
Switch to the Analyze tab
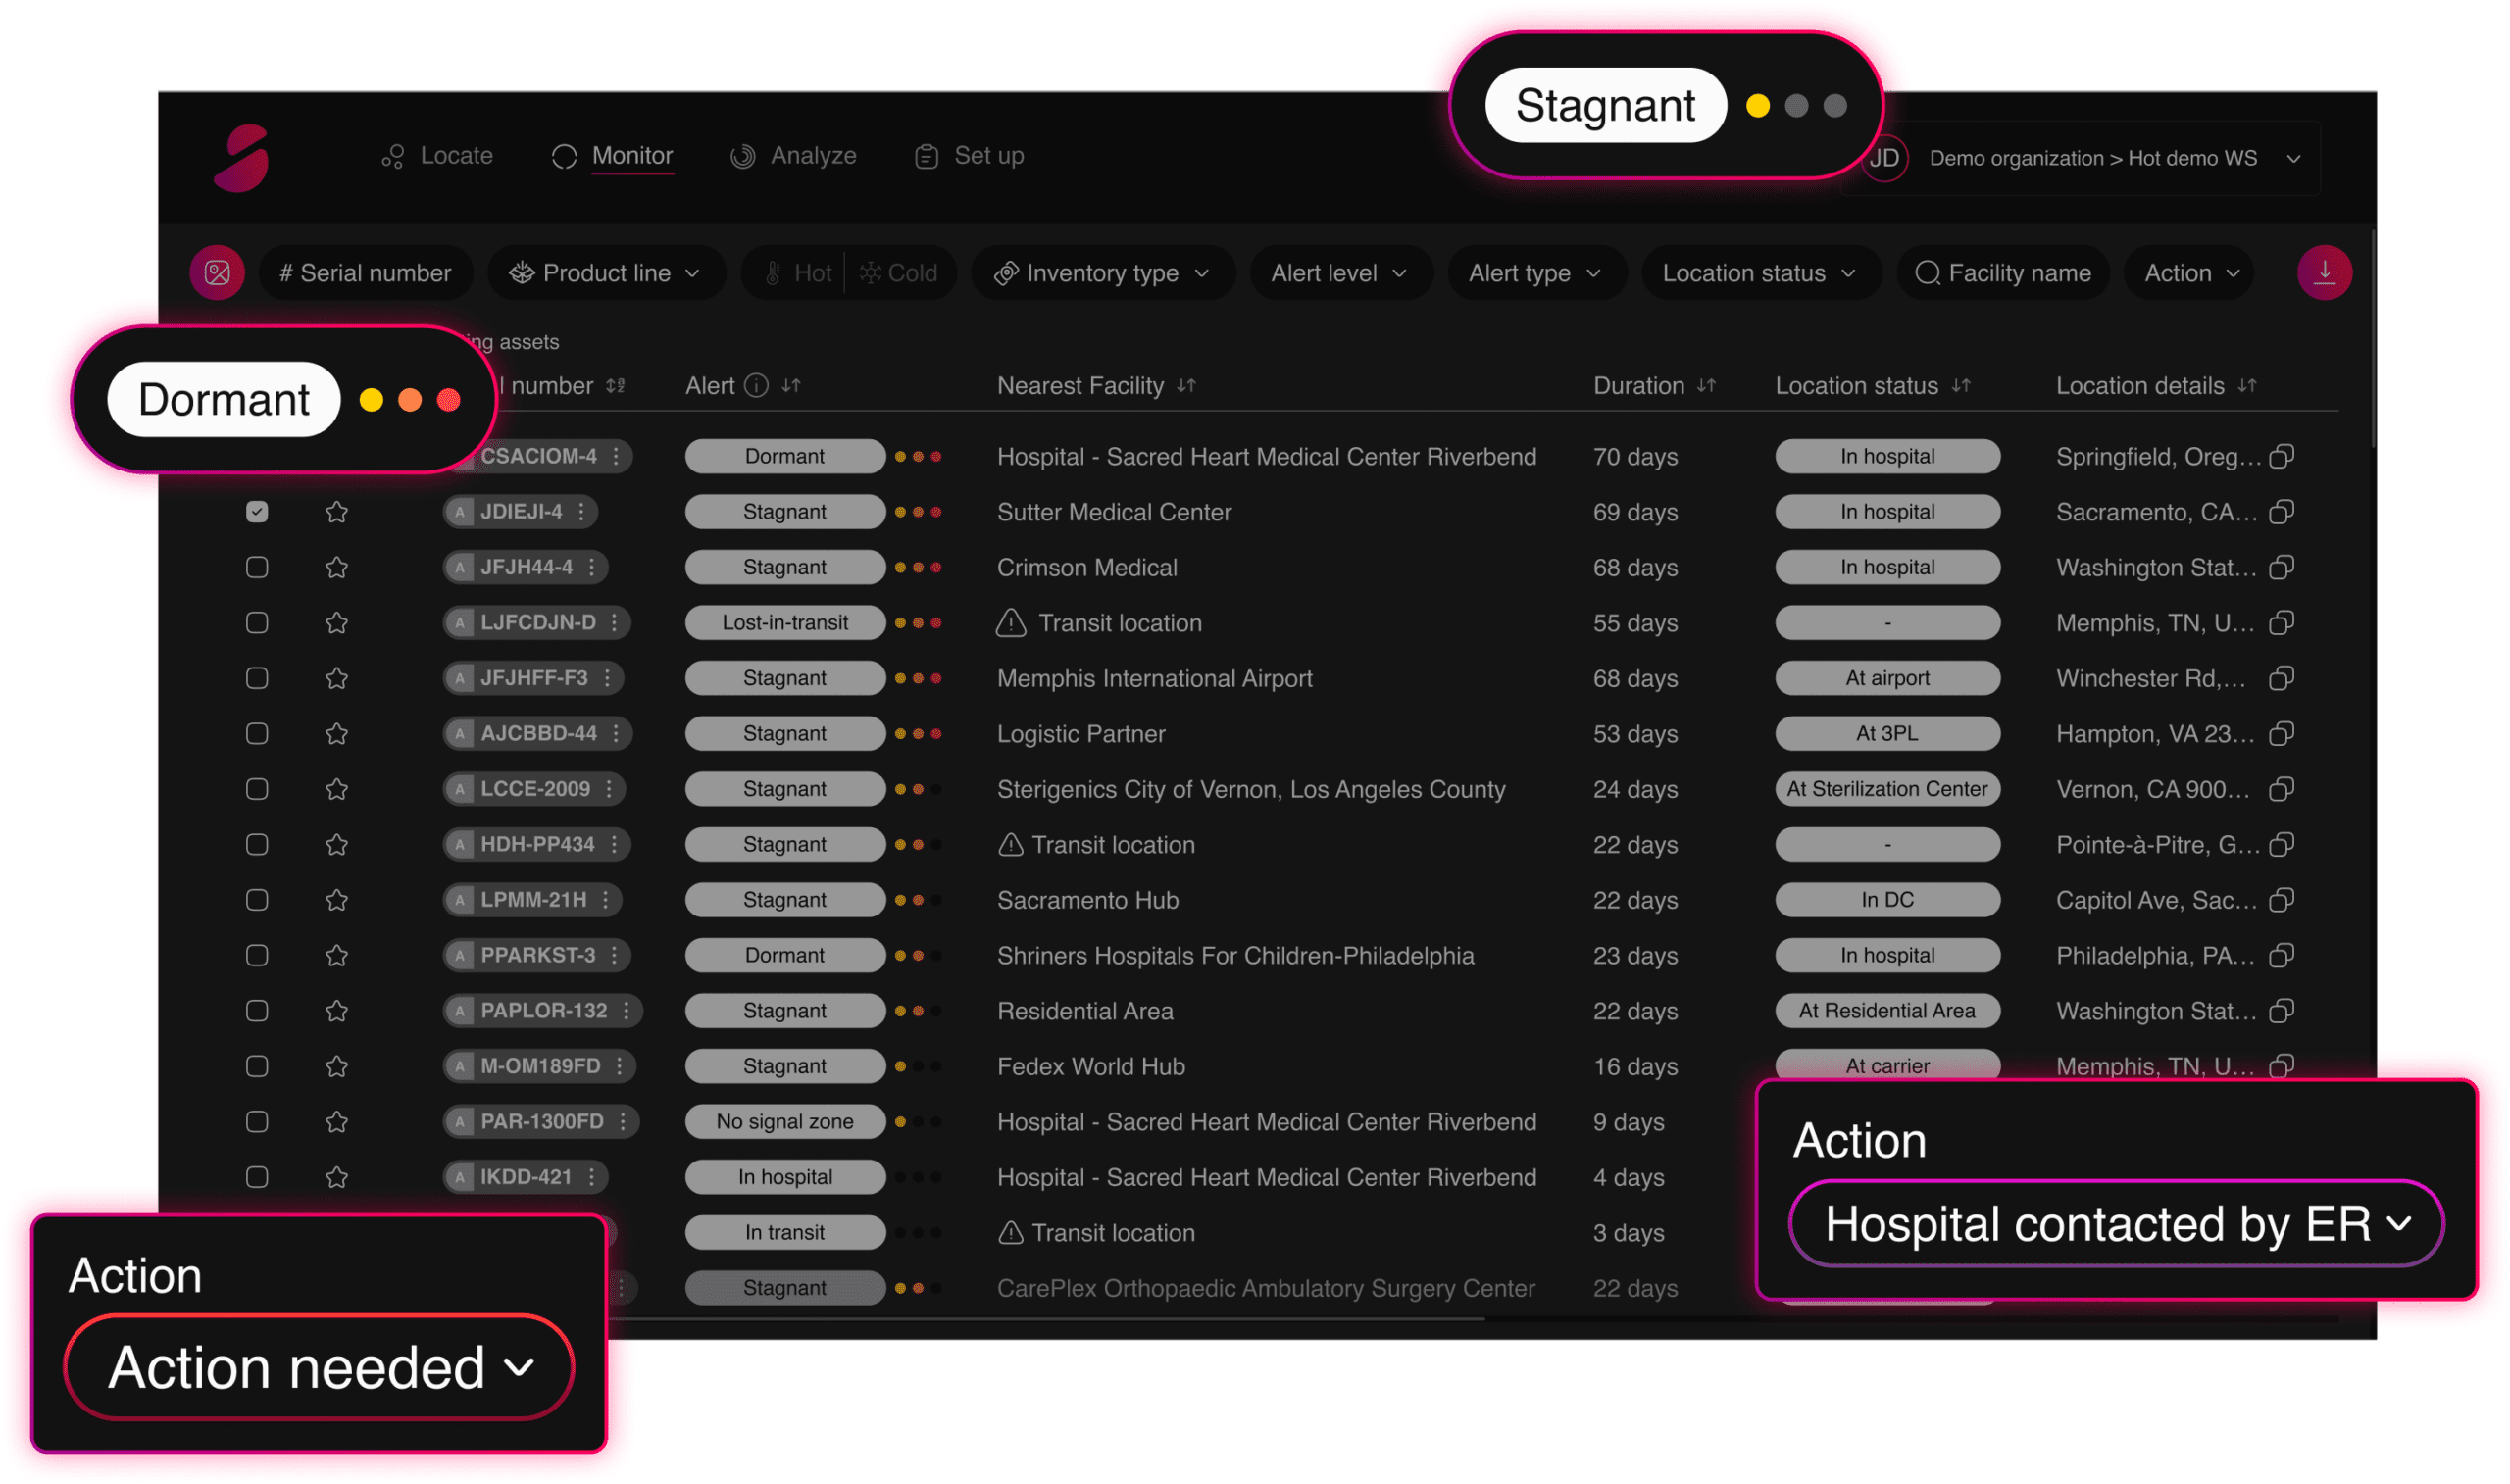coord(794,156)
